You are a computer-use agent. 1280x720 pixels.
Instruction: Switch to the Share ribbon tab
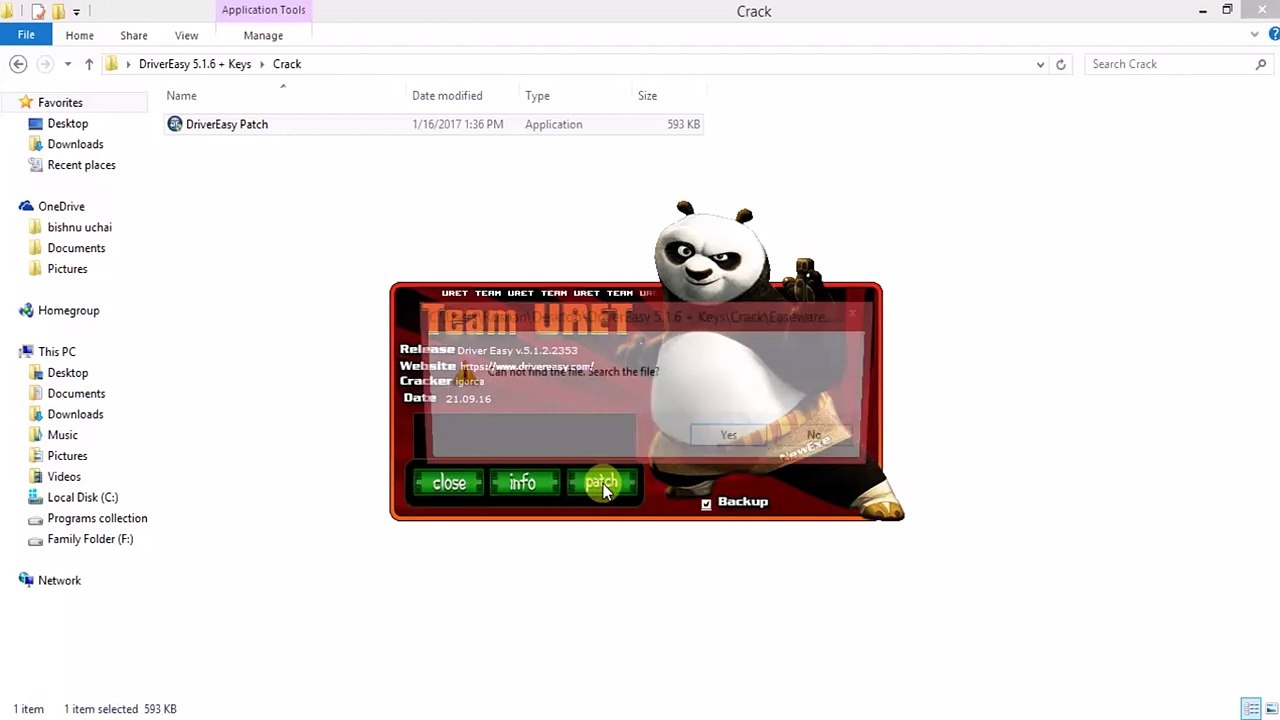[x=133, y=35]
